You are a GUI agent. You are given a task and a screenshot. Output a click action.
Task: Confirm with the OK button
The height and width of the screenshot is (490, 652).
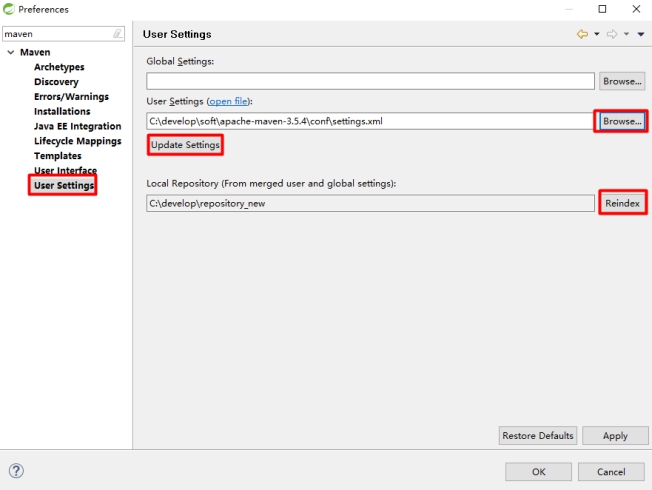[538, 472]
